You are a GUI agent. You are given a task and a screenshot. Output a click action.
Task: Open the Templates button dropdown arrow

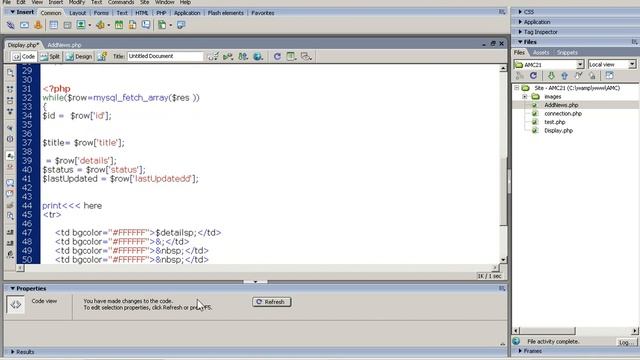click(x=171, y=25)
